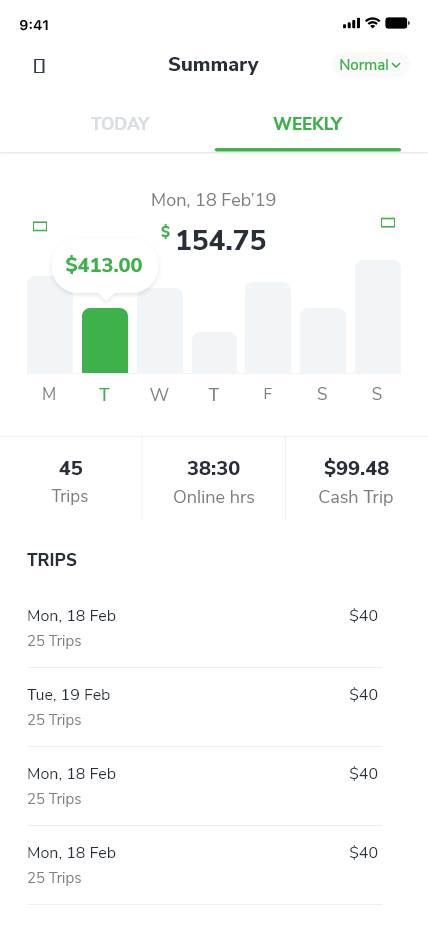Open the Normal mode dropdown

point(370,65)
